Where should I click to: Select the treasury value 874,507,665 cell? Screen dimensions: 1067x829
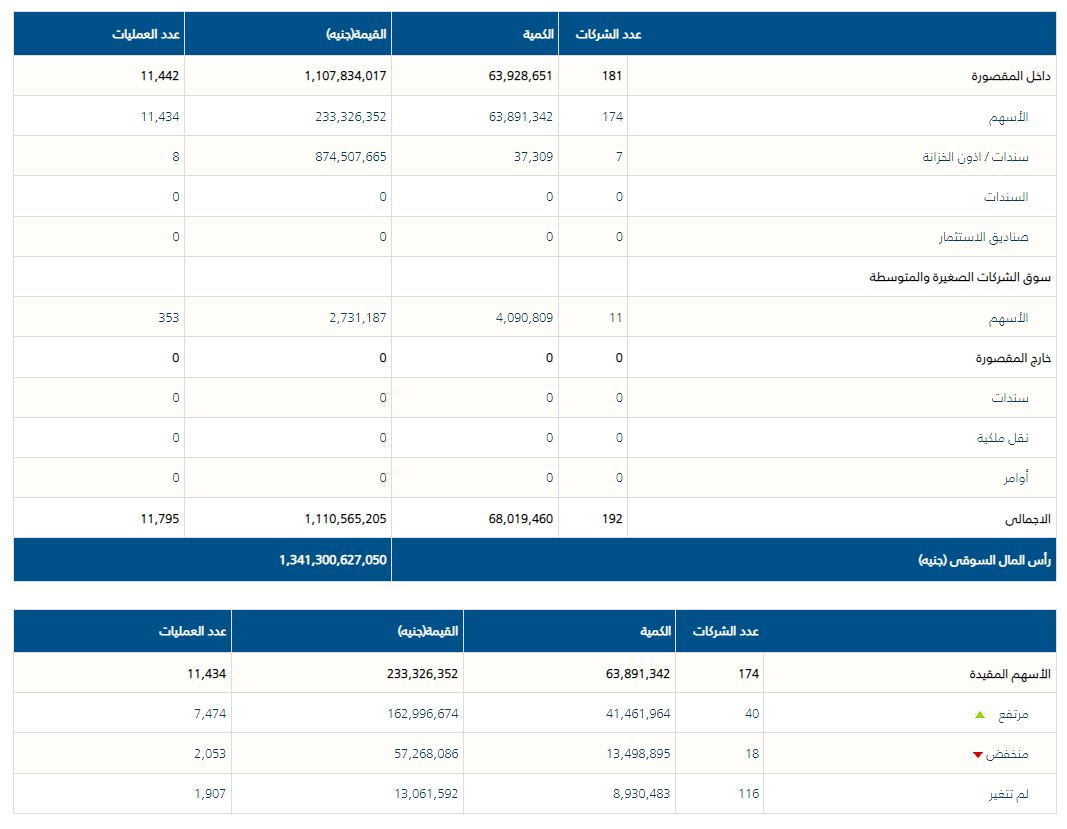(345, 157)
